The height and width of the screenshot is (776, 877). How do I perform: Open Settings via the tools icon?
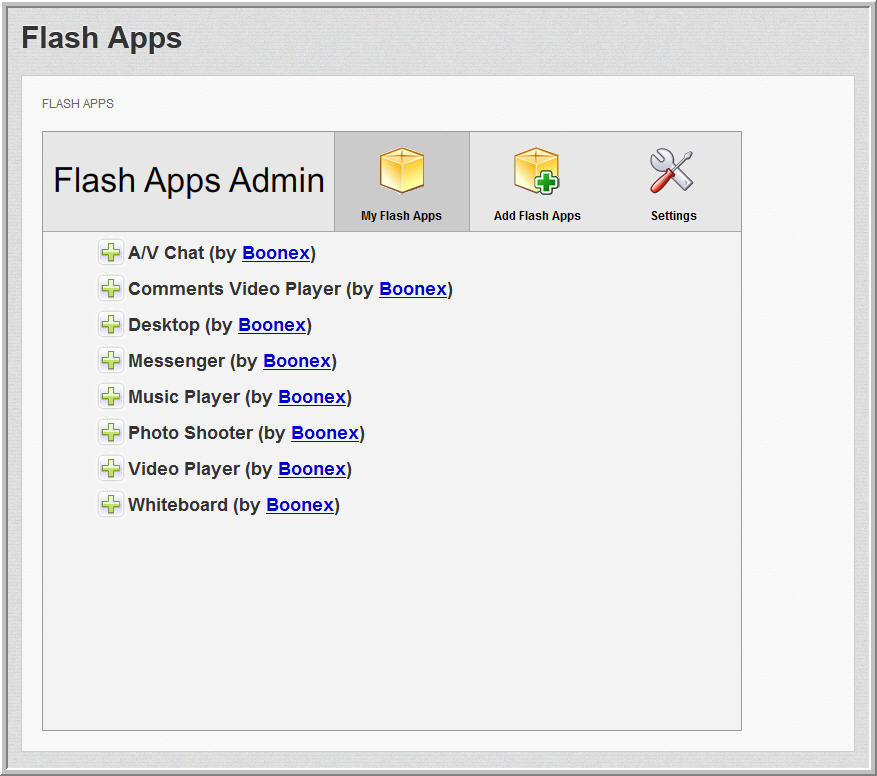[672, 171]
